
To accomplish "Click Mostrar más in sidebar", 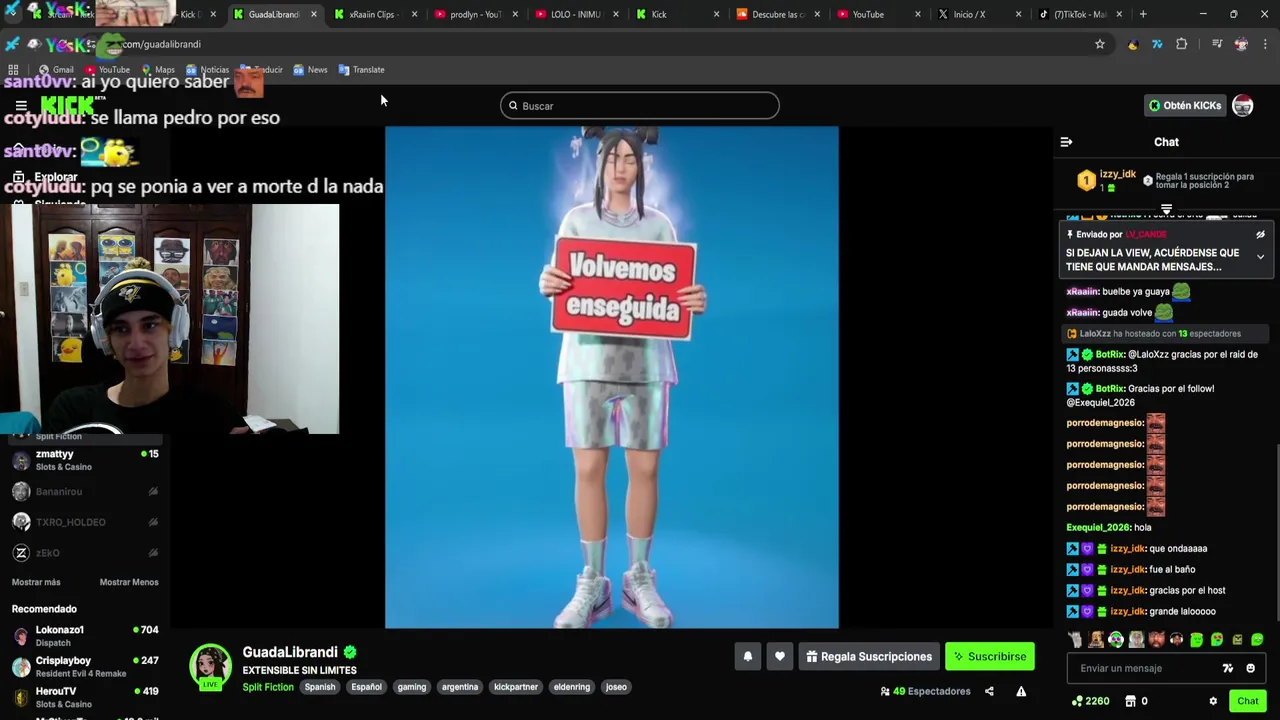I will point(36,582).
